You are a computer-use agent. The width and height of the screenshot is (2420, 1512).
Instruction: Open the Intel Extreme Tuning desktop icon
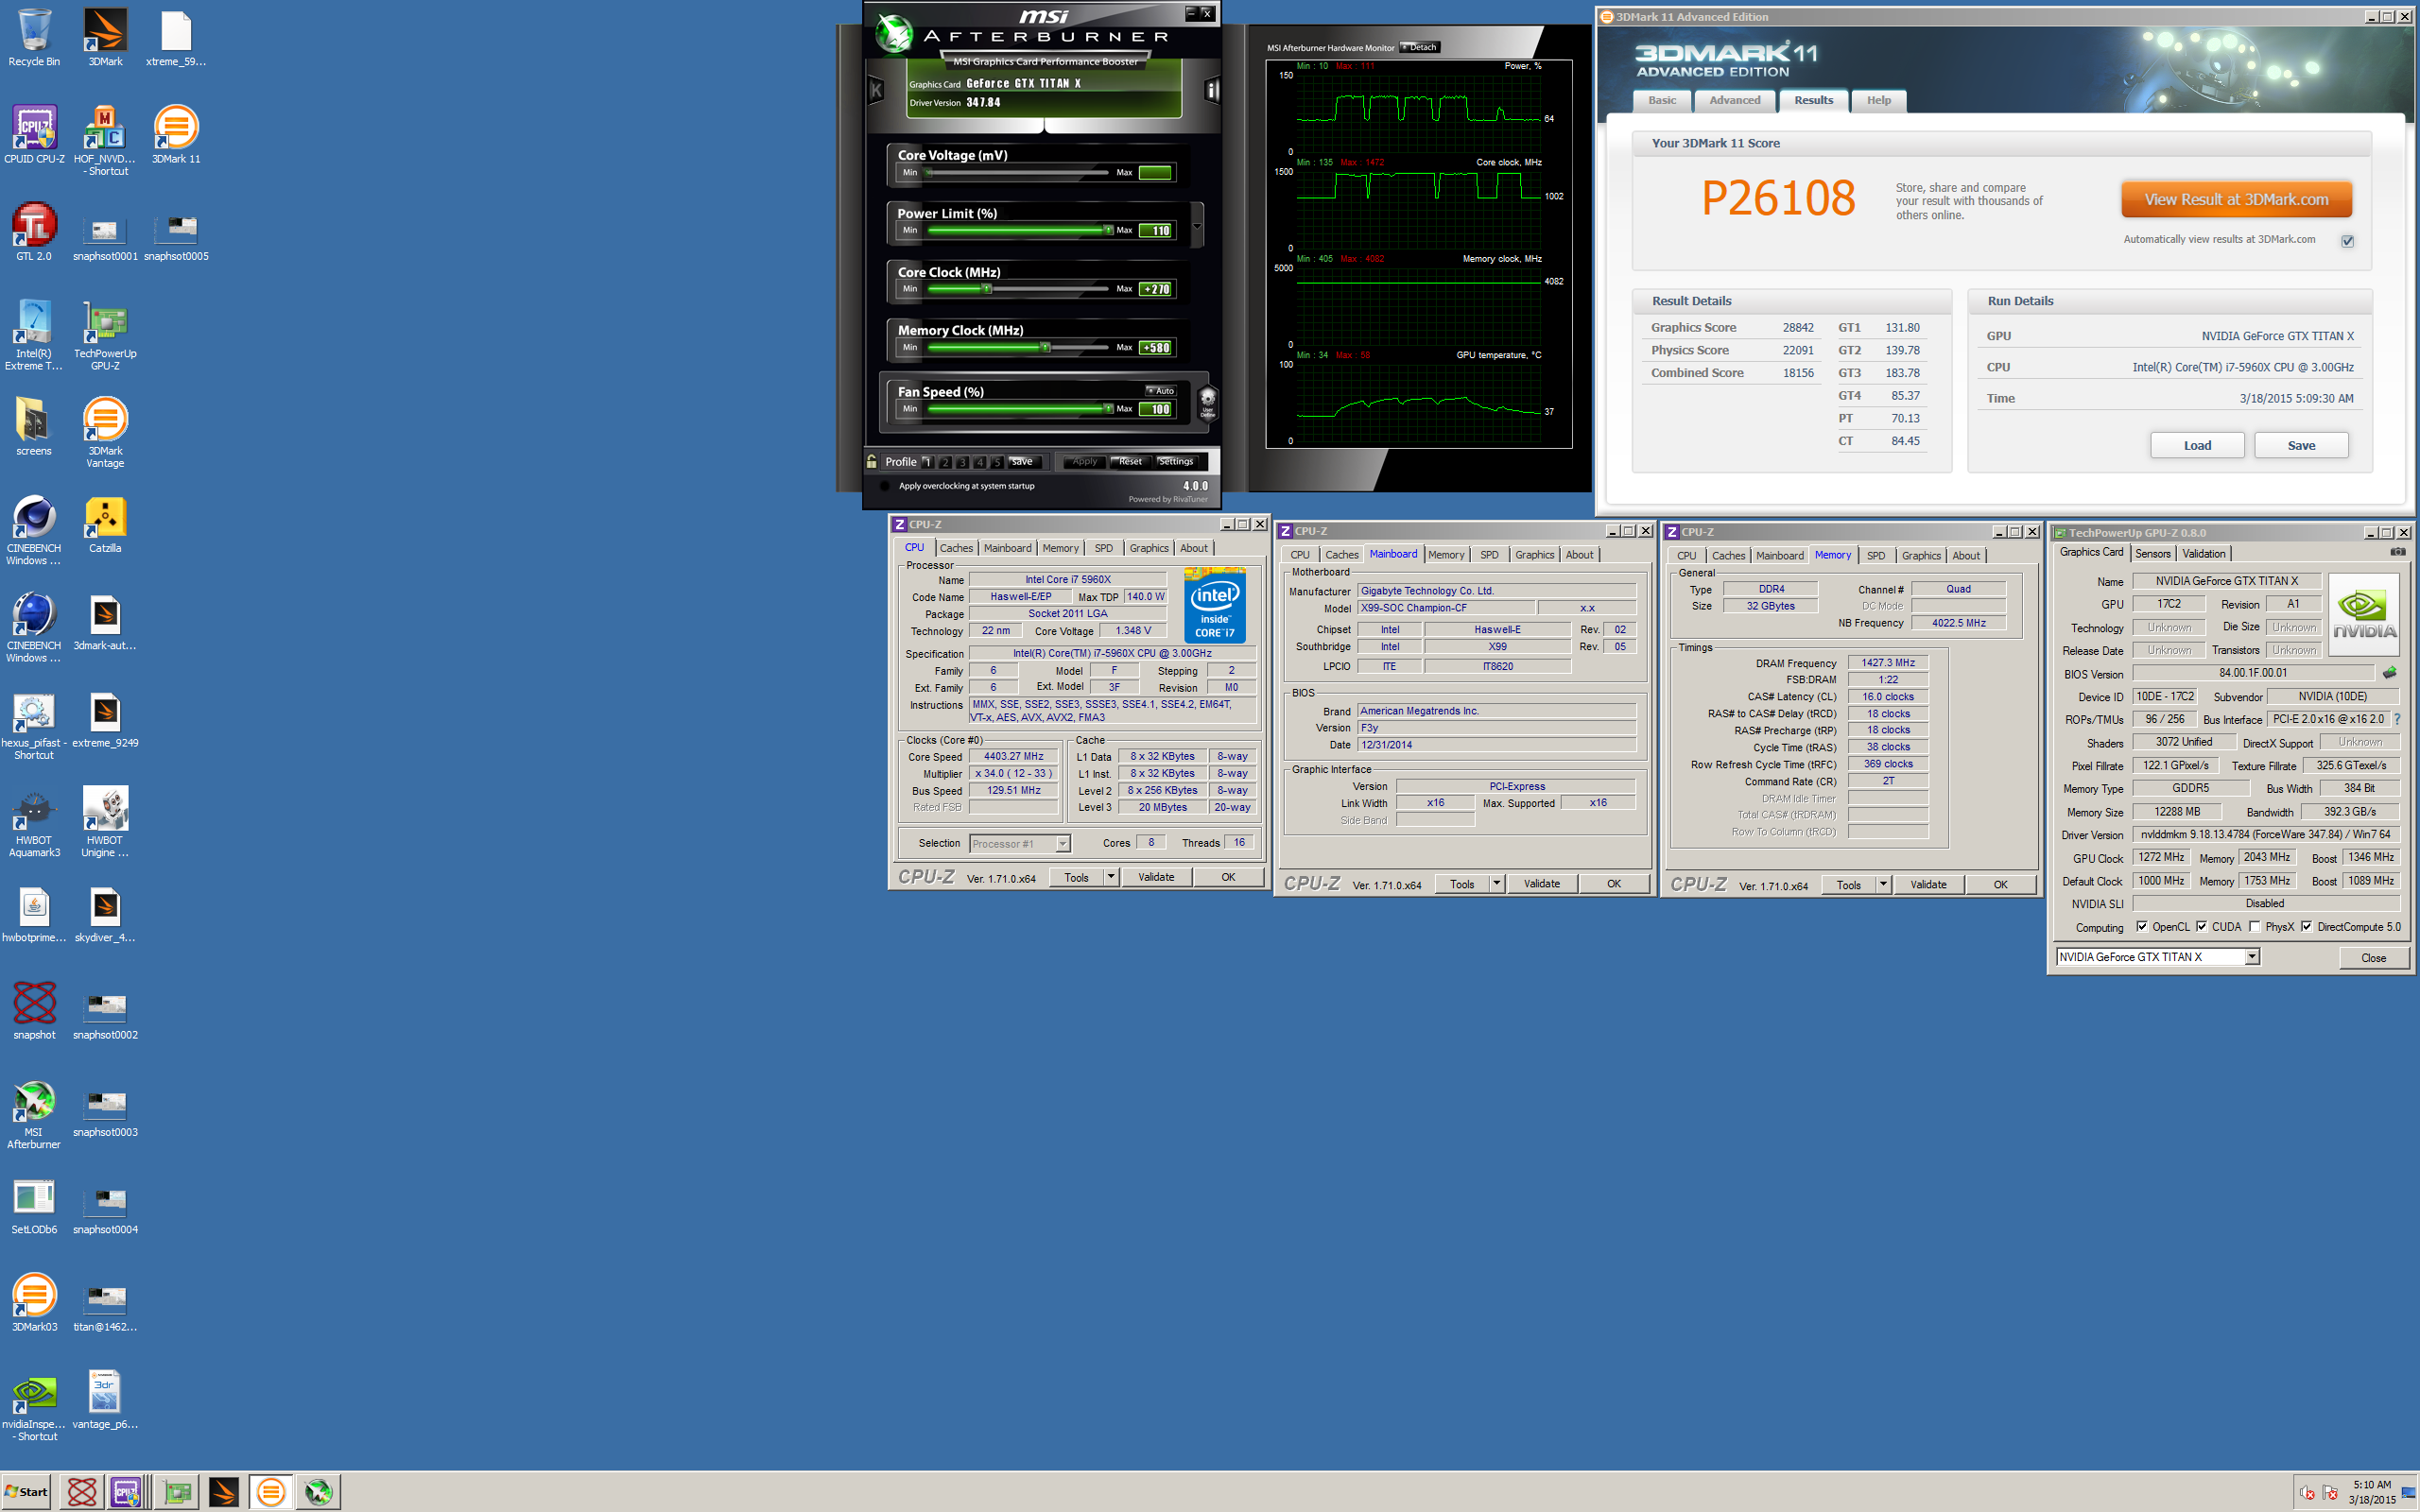click(34, 336)
